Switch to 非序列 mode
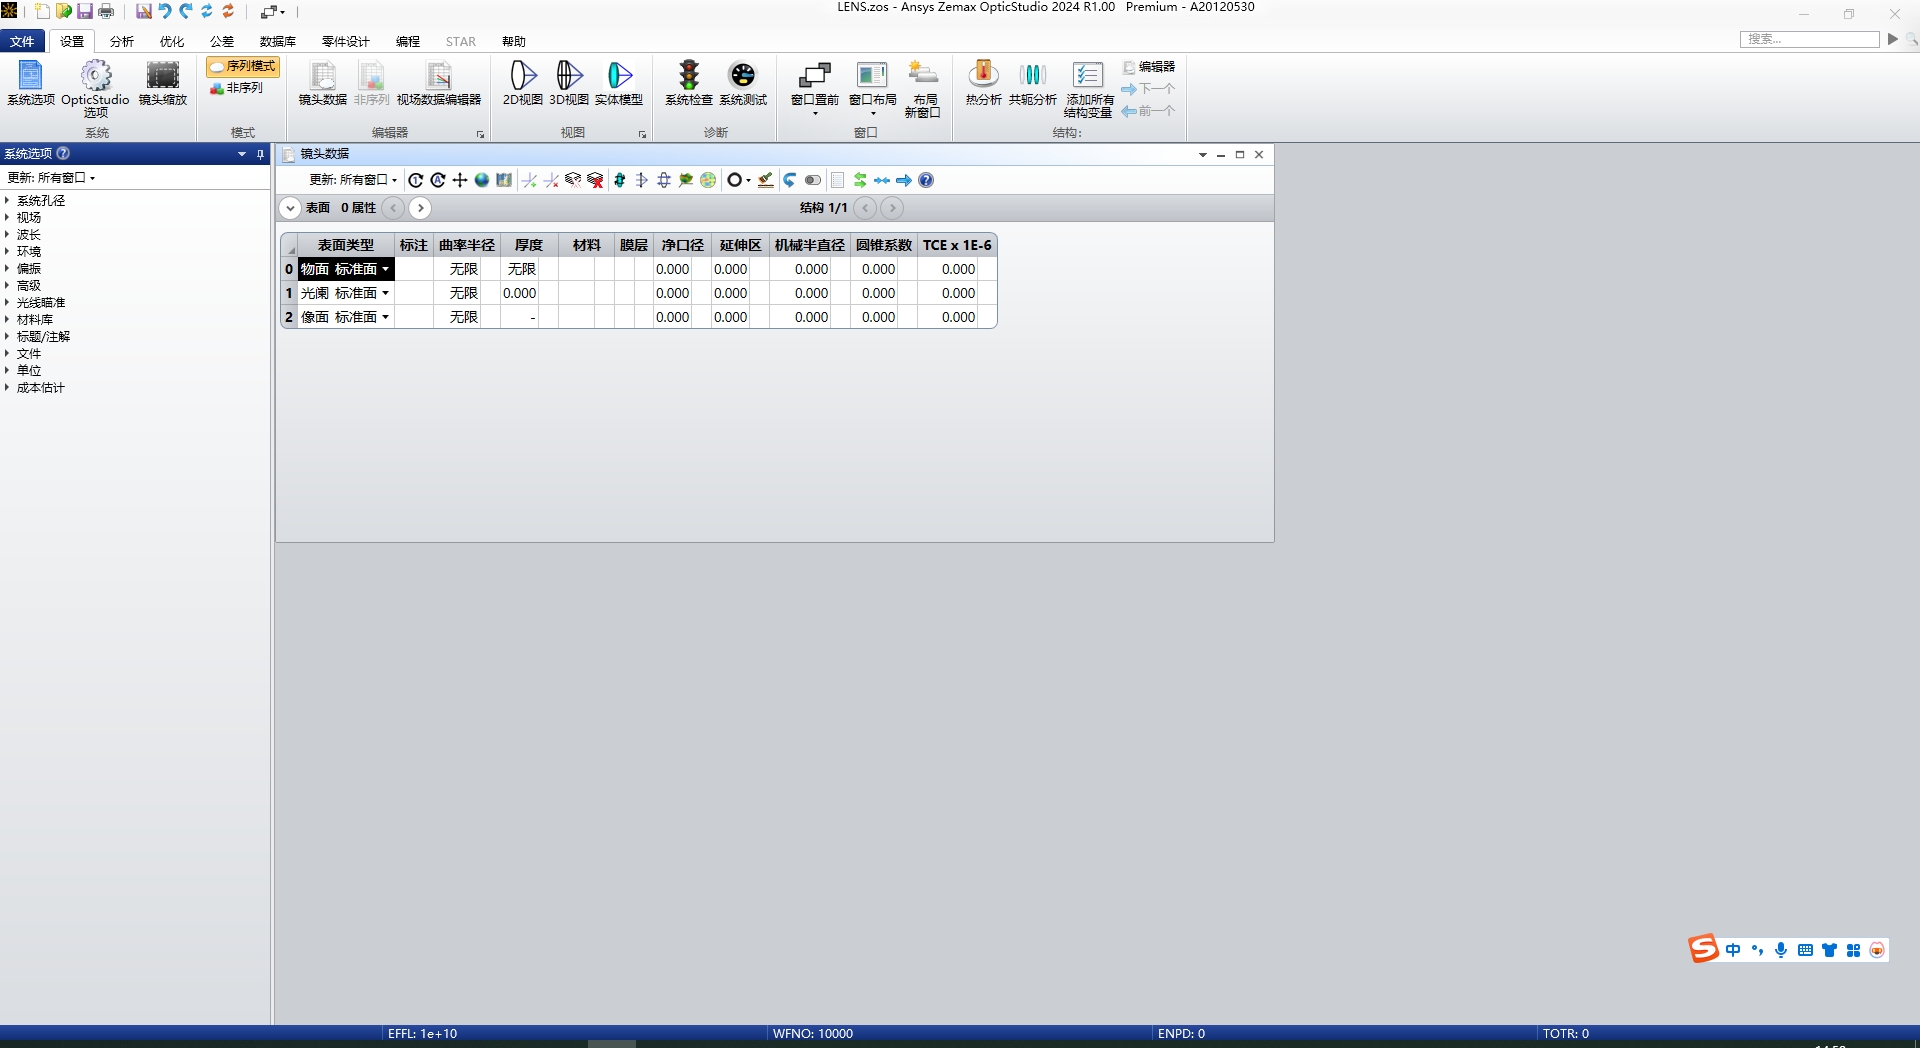Image resolution: width=1920 pixels, height=1048 pixels. (238, 87)
